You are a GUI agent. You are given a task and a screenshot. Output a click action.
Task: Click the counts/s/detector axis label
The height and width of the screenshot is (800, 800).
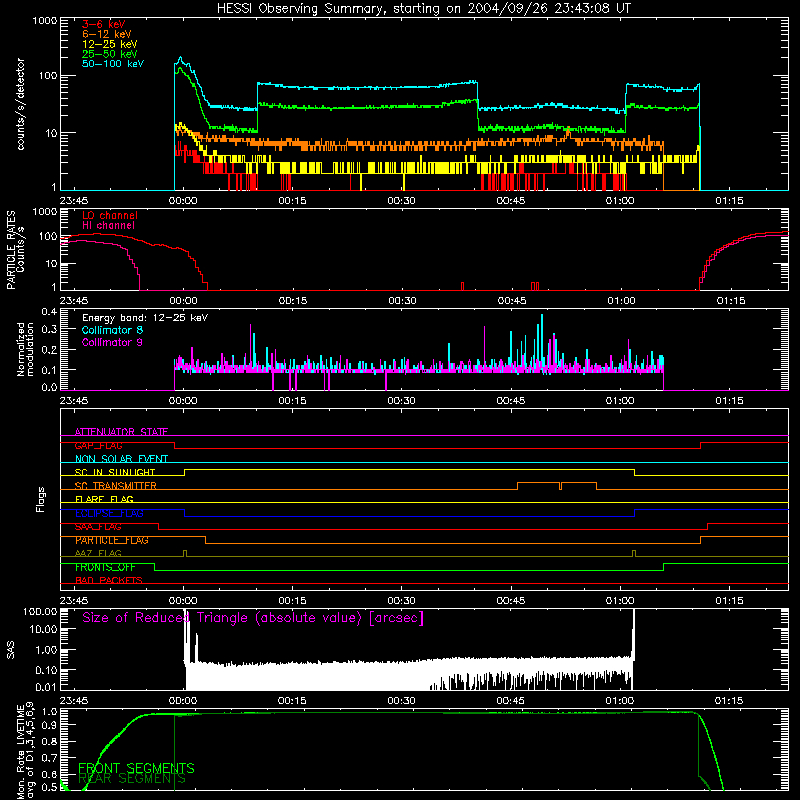tap(21, 104)
